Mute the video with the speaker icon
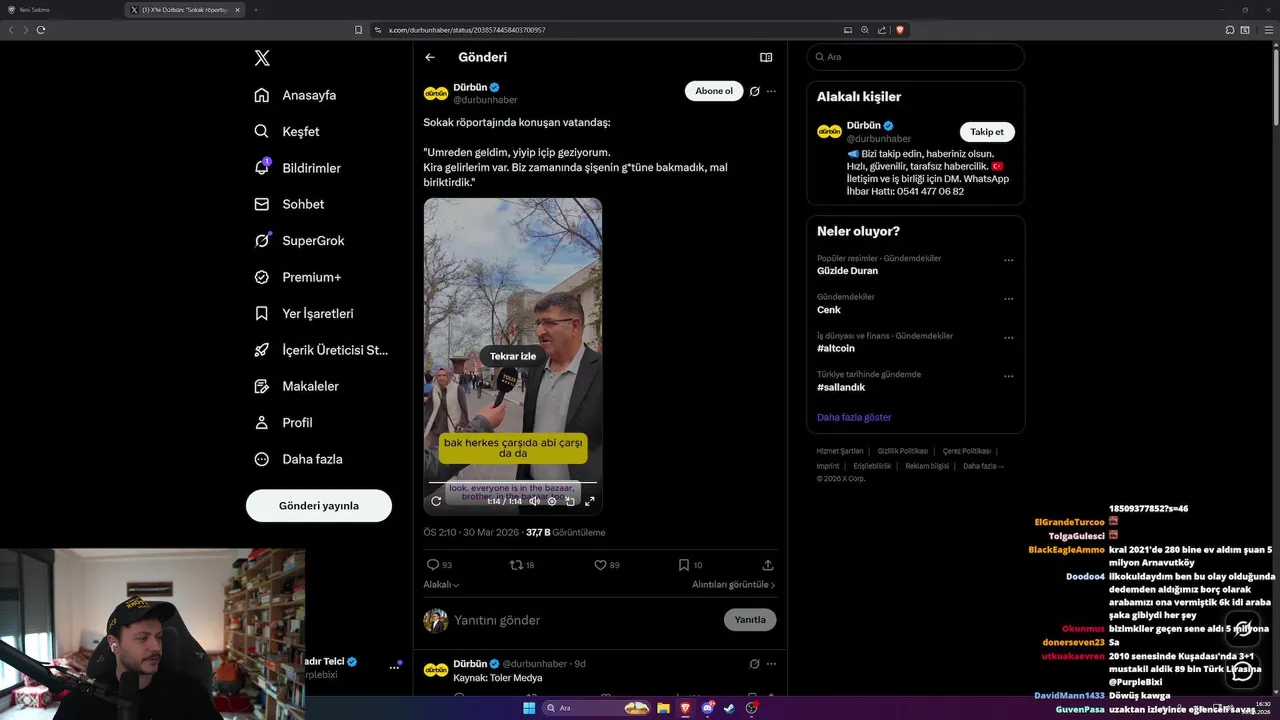This screenshot has width=1280, height=720. coord(534,501)
